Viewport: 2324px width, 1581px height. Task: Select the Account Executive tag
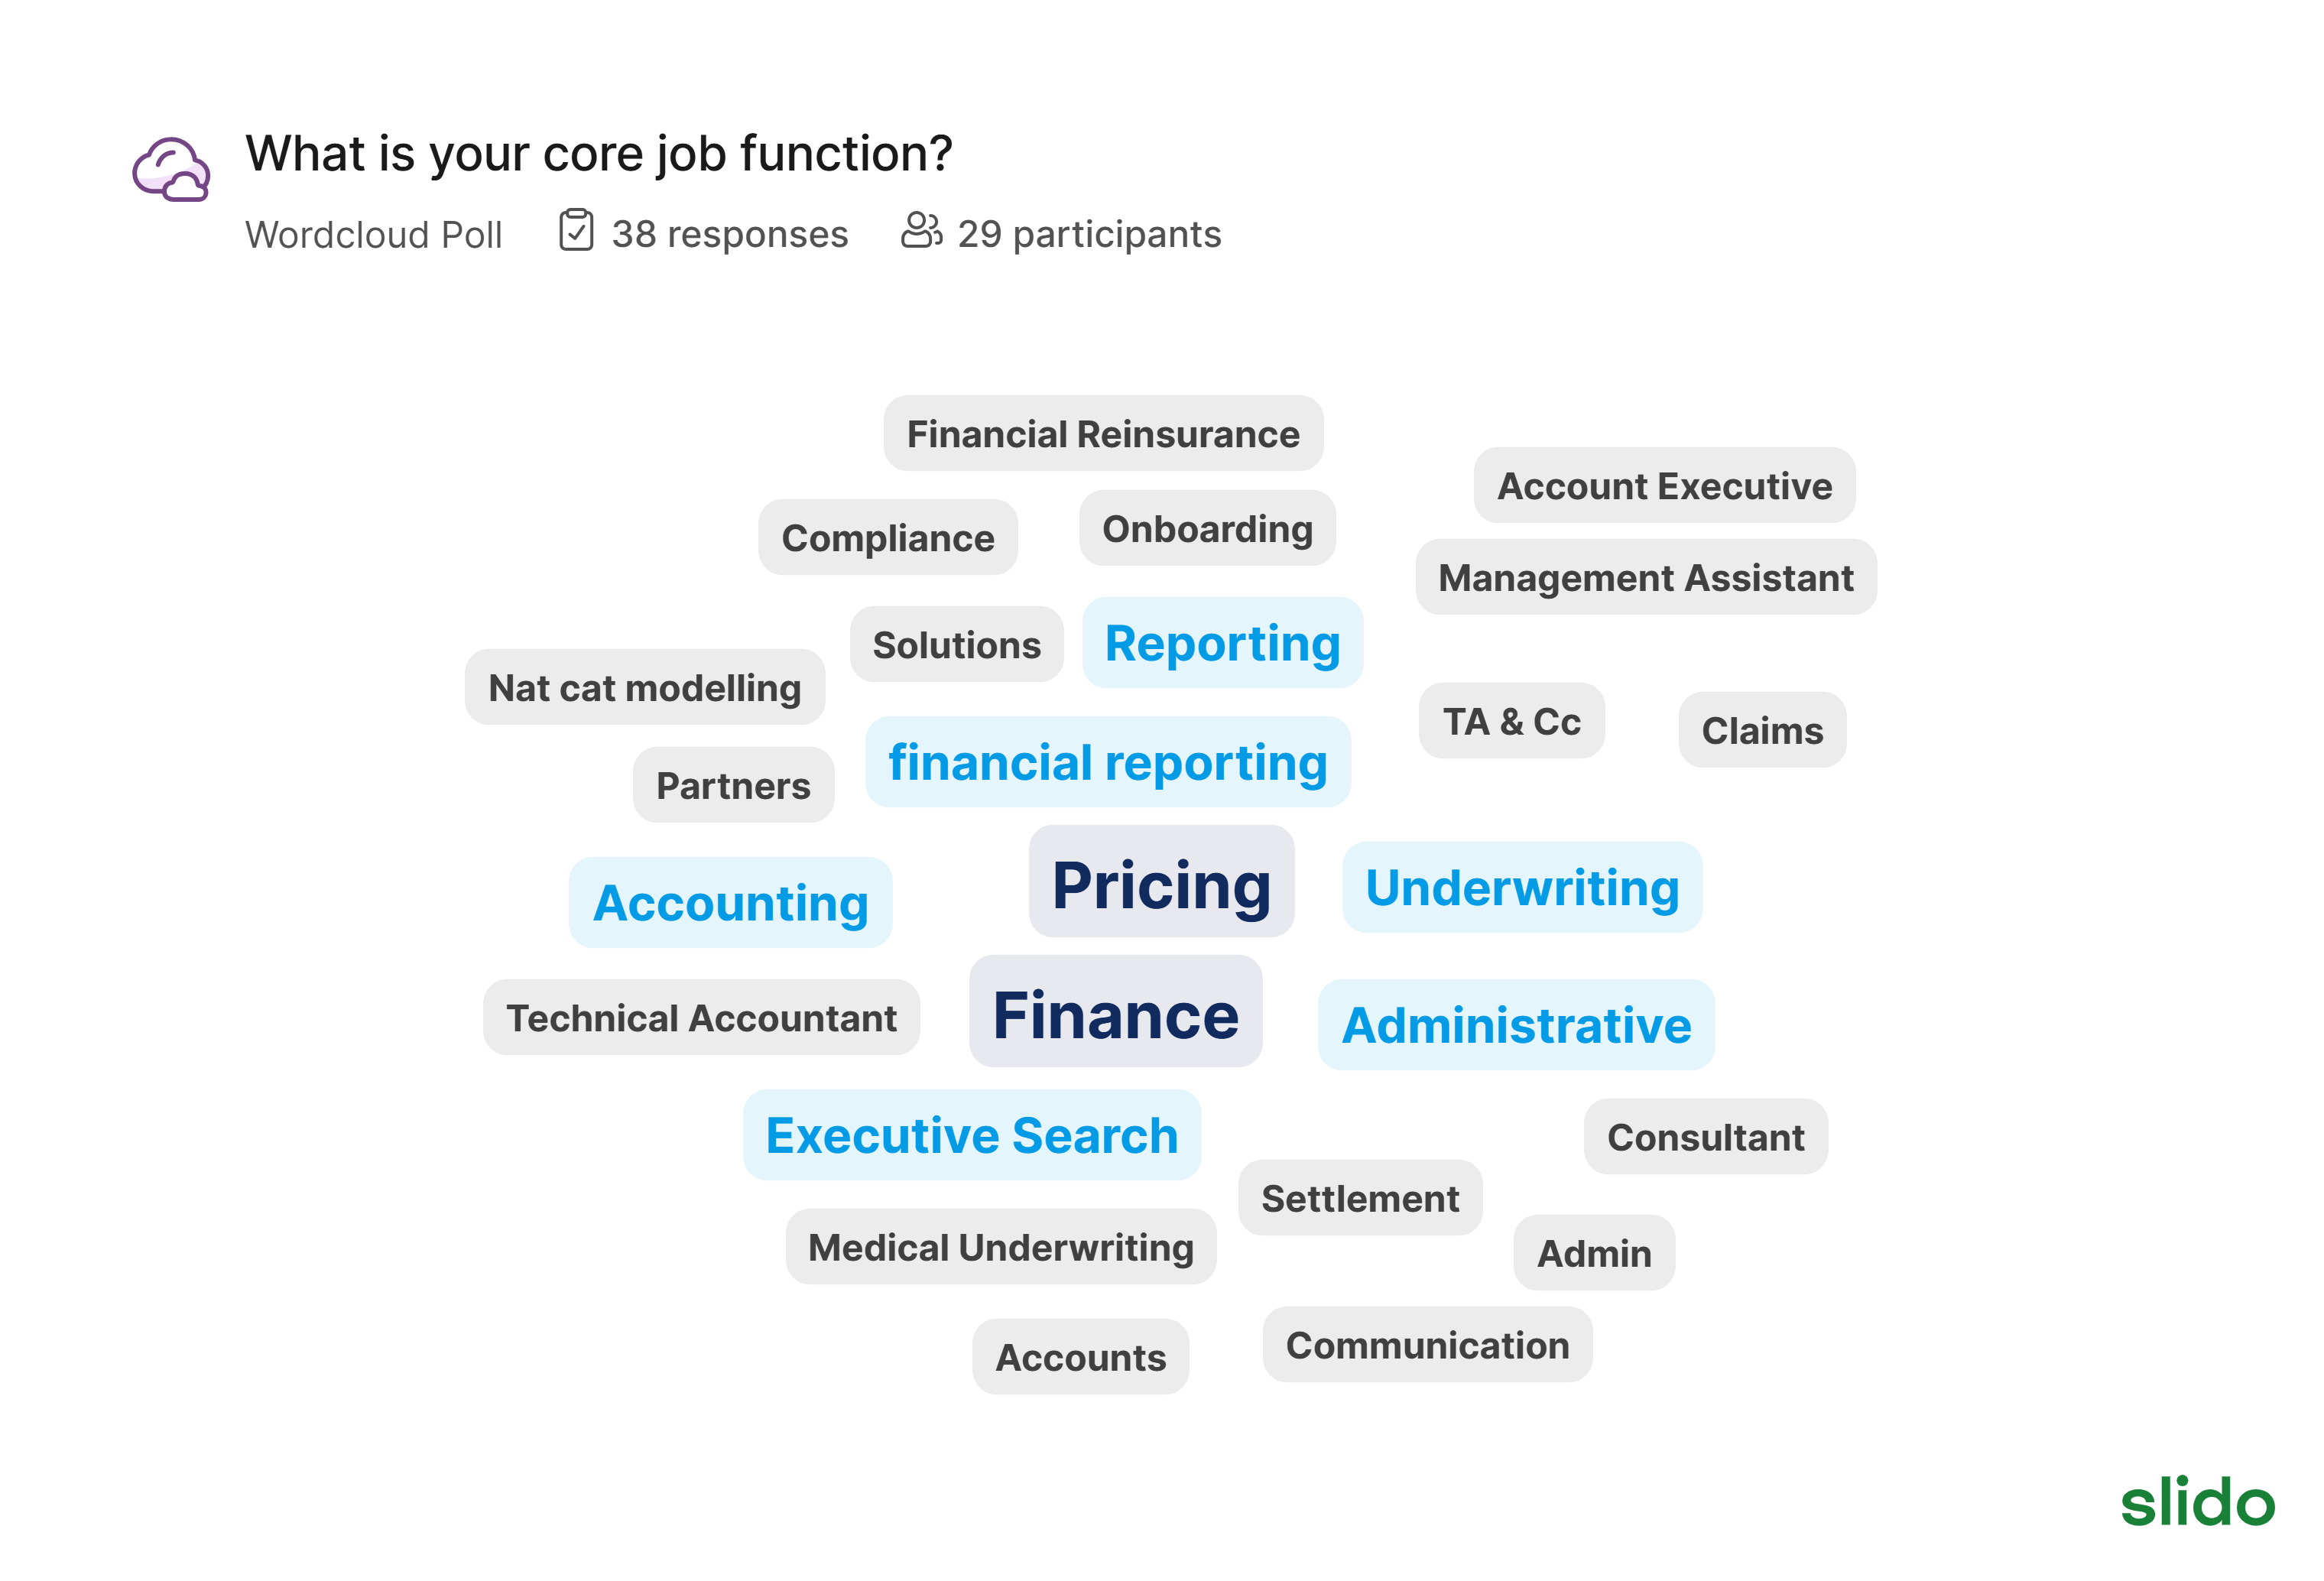pyautogui.click(x=1664, y=486)
